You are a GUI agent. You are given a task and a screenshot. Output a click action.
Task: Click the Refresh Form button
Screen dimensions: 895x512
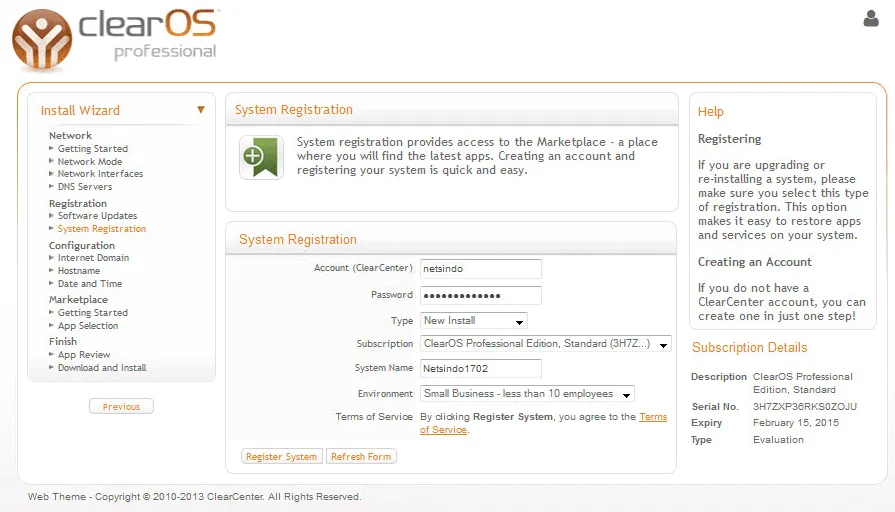[361, 457]
